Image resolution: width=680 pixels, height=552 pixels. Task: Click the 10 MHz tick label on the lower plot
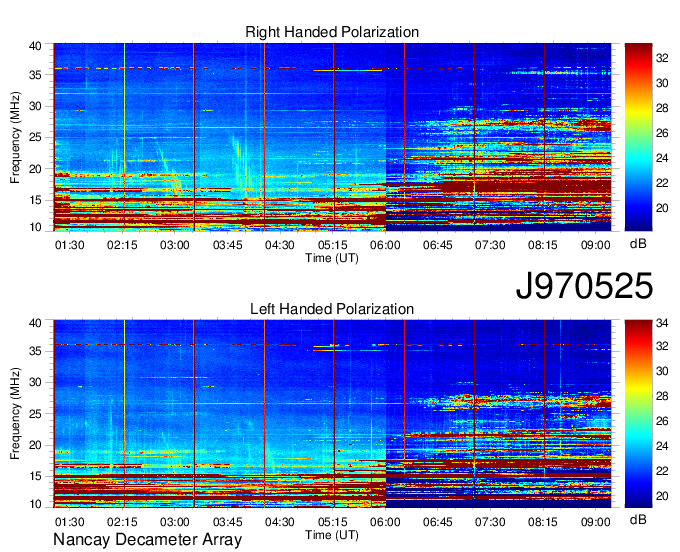coord(35,504)
